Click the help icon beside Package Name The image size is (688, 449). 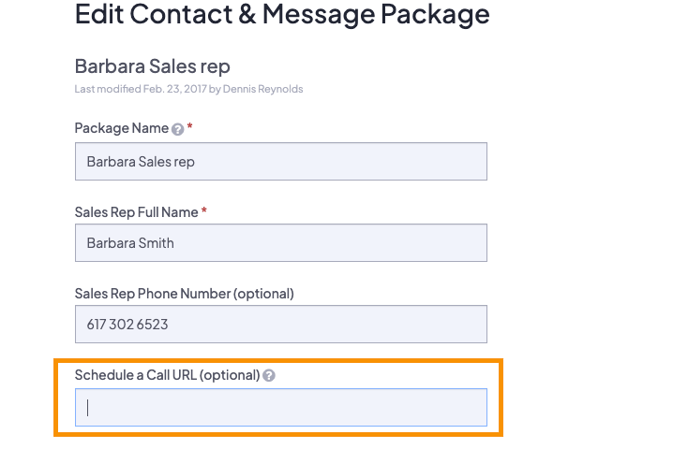click(178, 130)
